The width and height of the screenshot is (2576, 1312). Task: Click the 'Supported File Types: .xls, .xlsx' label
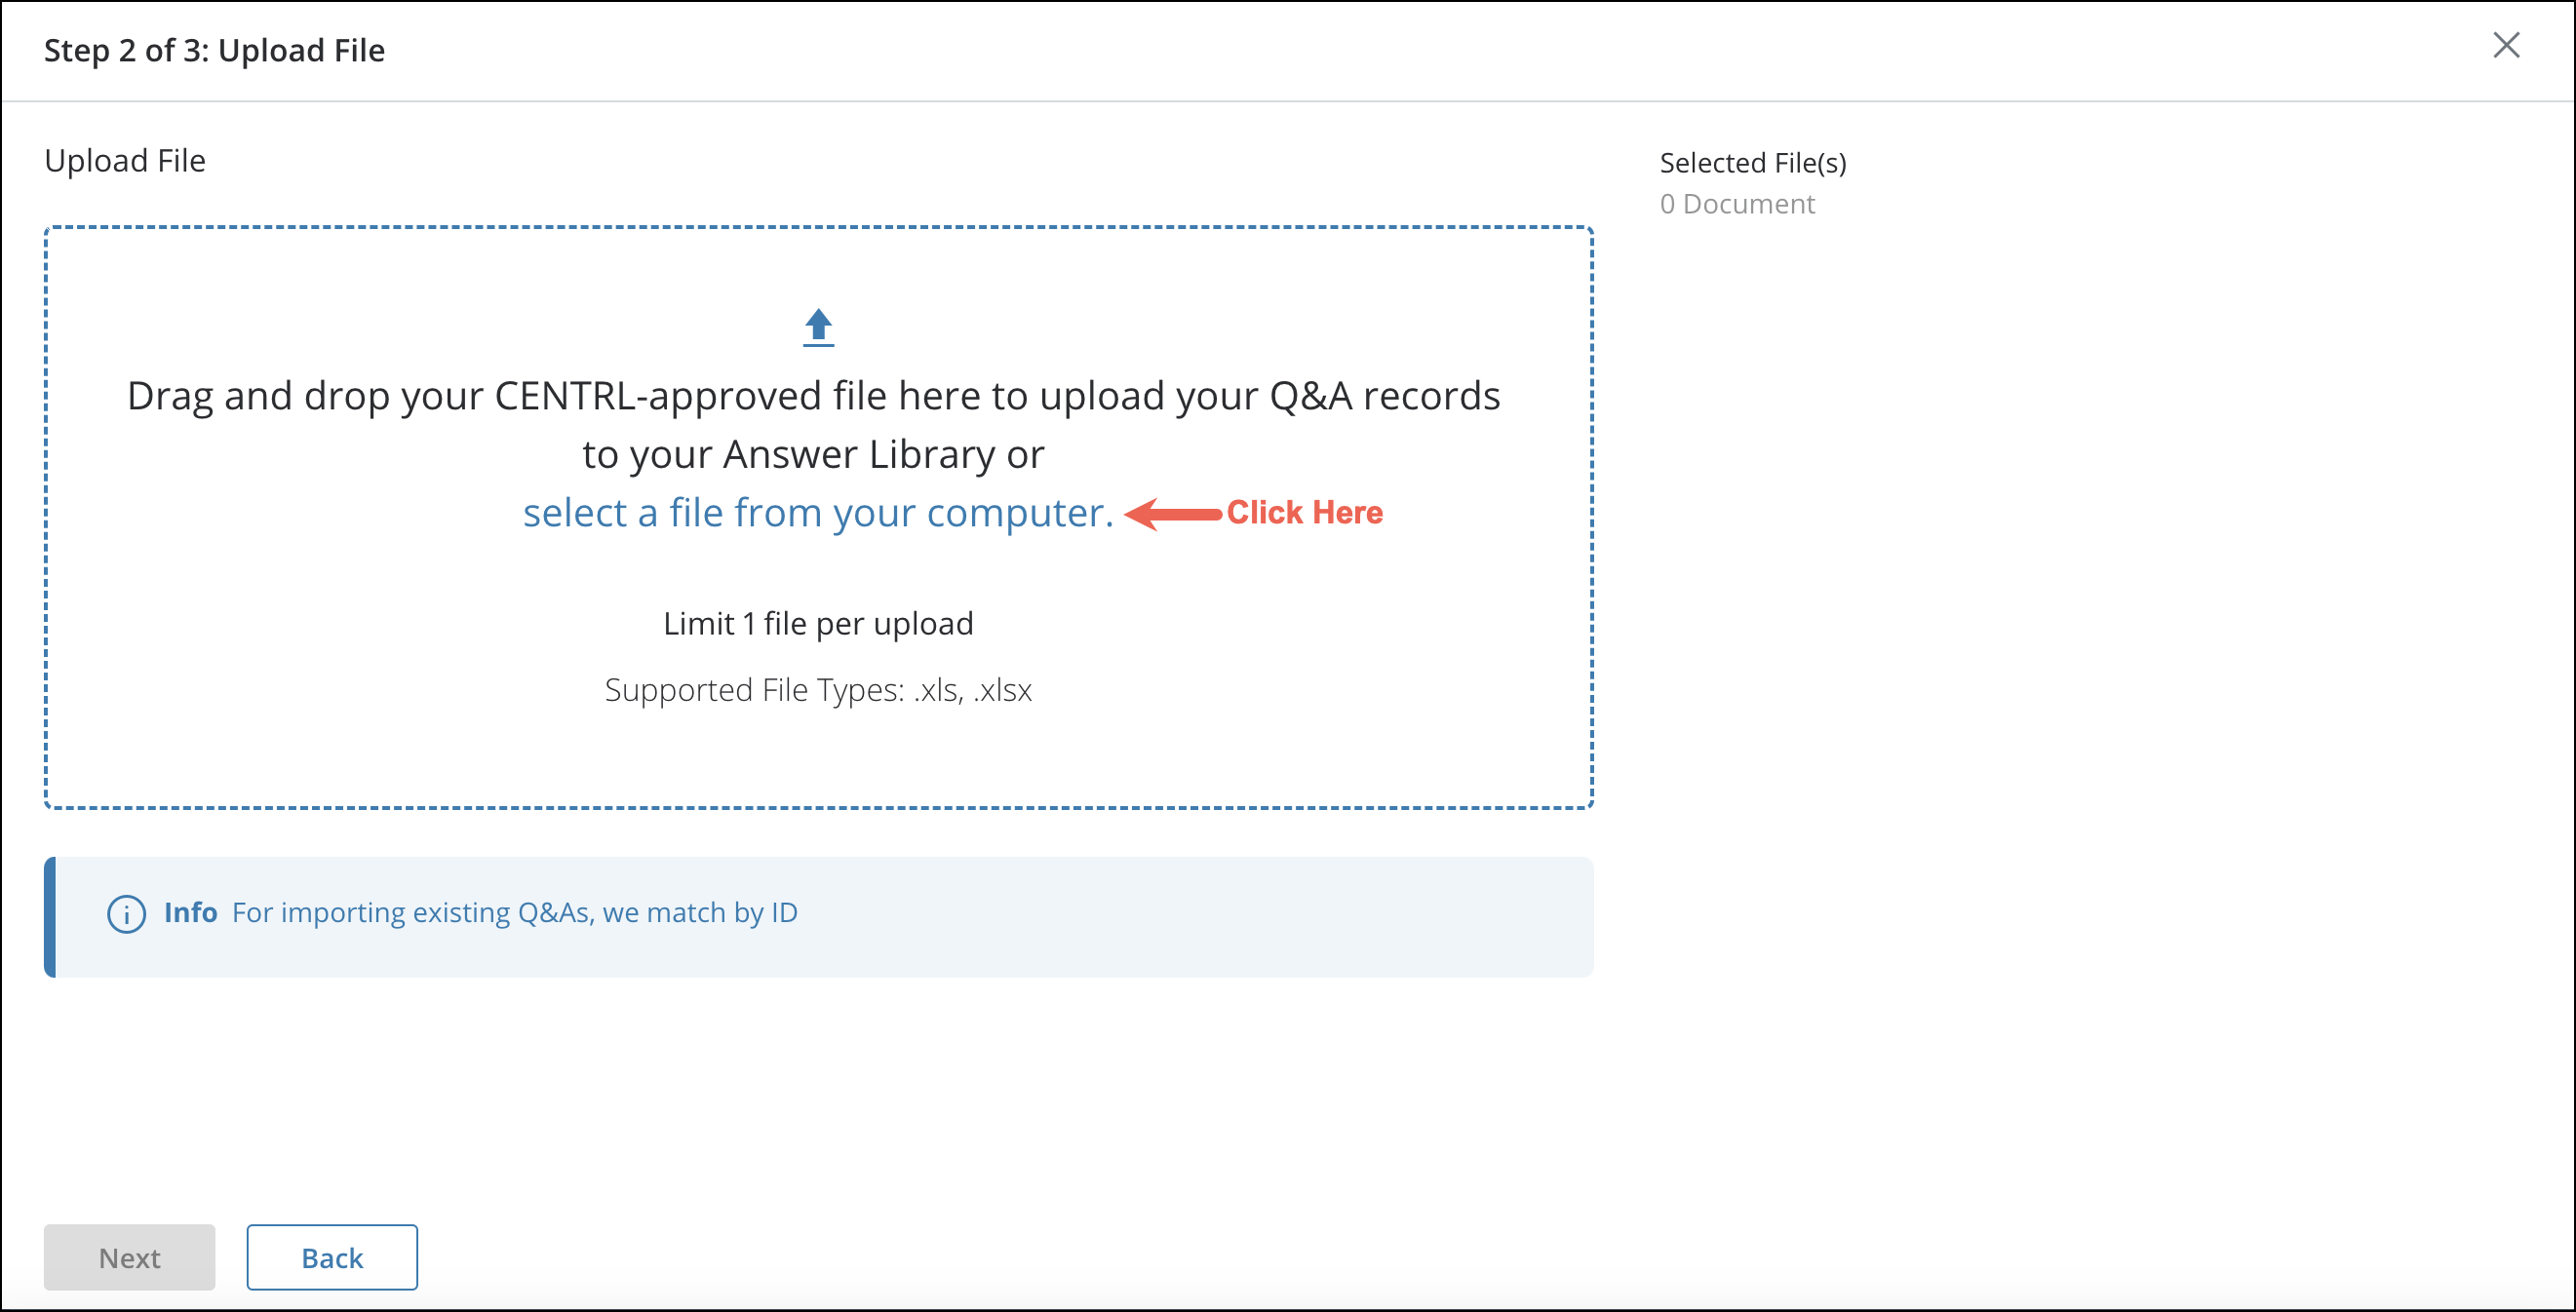817,689
